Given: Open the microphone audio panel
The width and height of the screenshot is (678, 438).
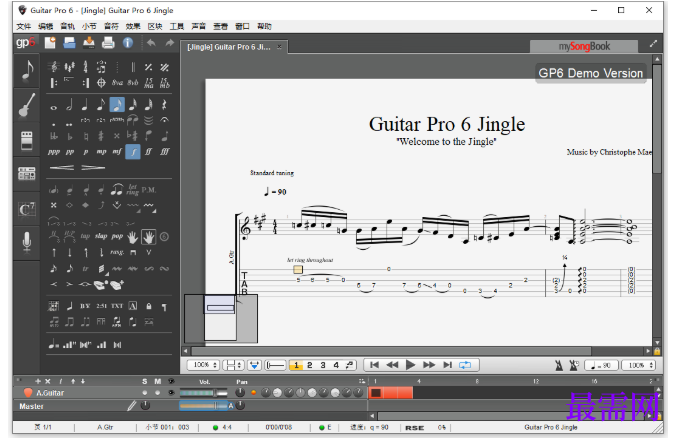Looking at the screenshot, I should click(x=27, y=242).
